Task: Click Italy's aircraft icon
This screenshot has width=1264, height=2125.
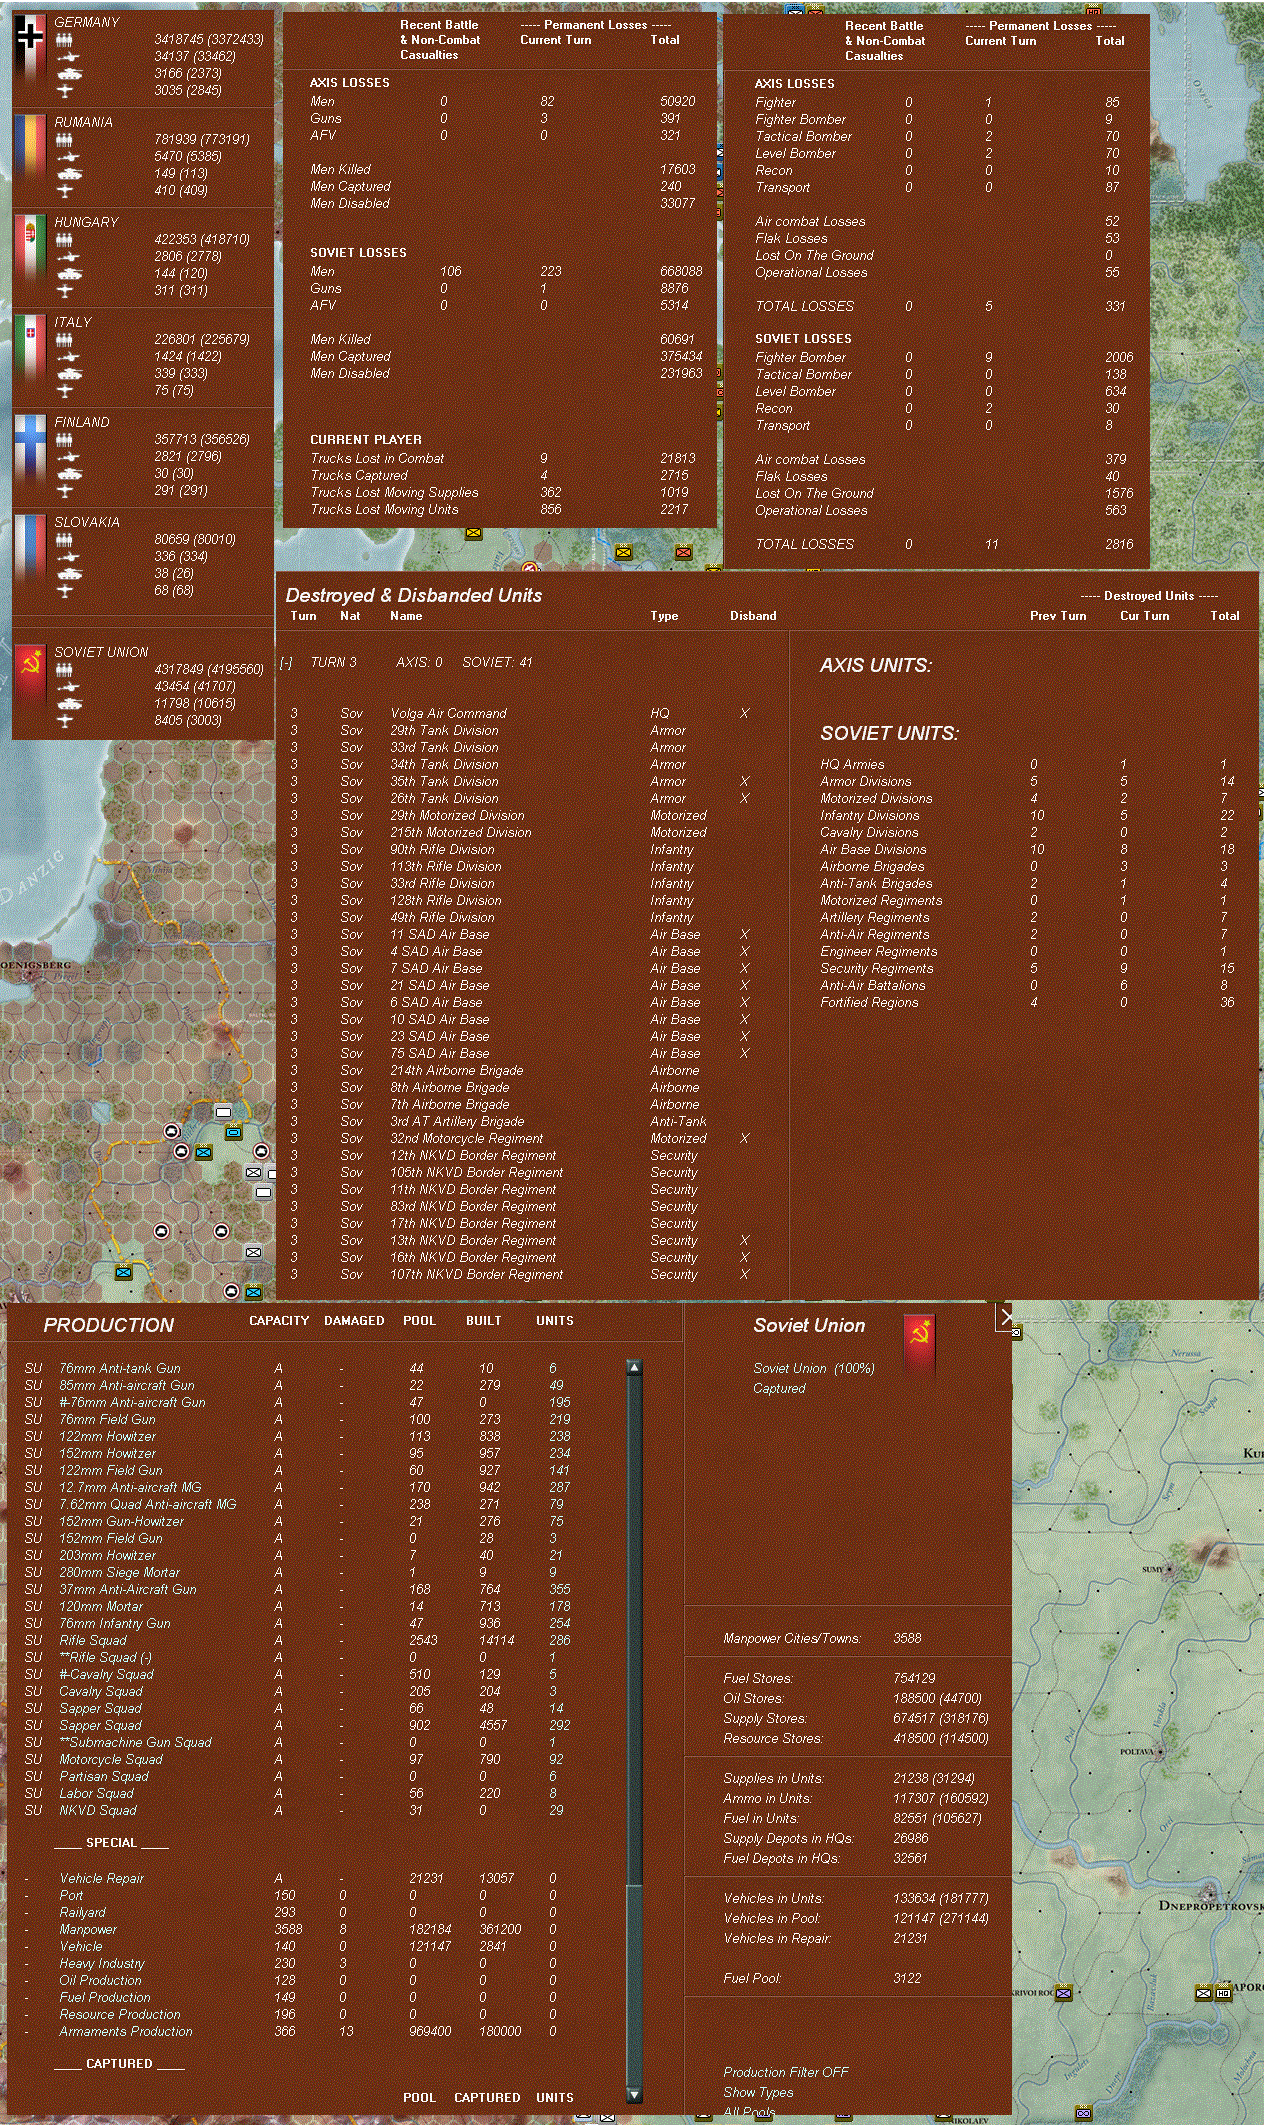Action: [65, 390]
